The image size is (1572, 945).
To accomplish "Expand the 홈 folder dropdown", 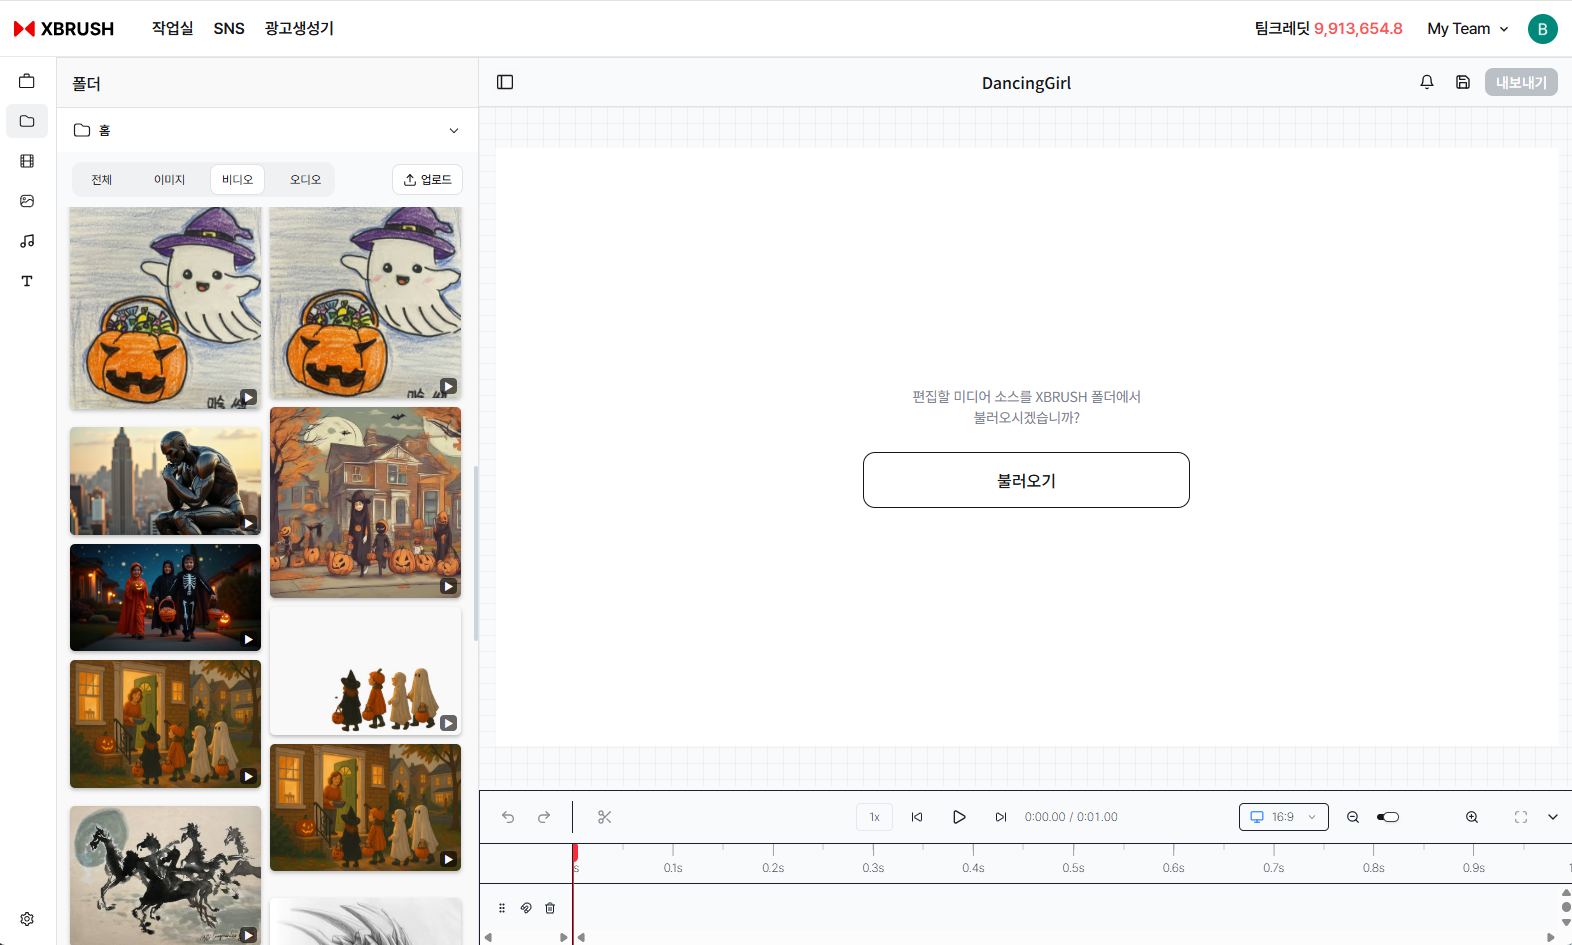I will (x=454, y=130).
